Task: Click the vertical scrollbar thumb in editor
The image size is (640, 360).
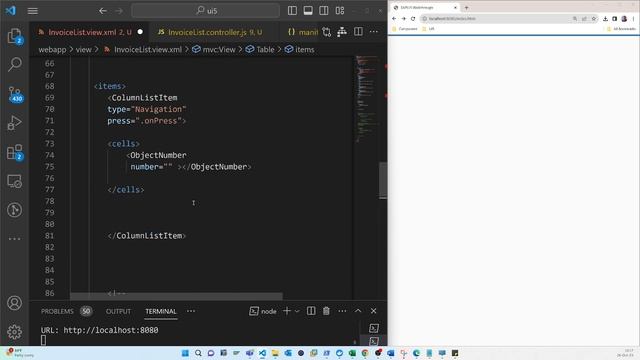Action: coord(383,180)
